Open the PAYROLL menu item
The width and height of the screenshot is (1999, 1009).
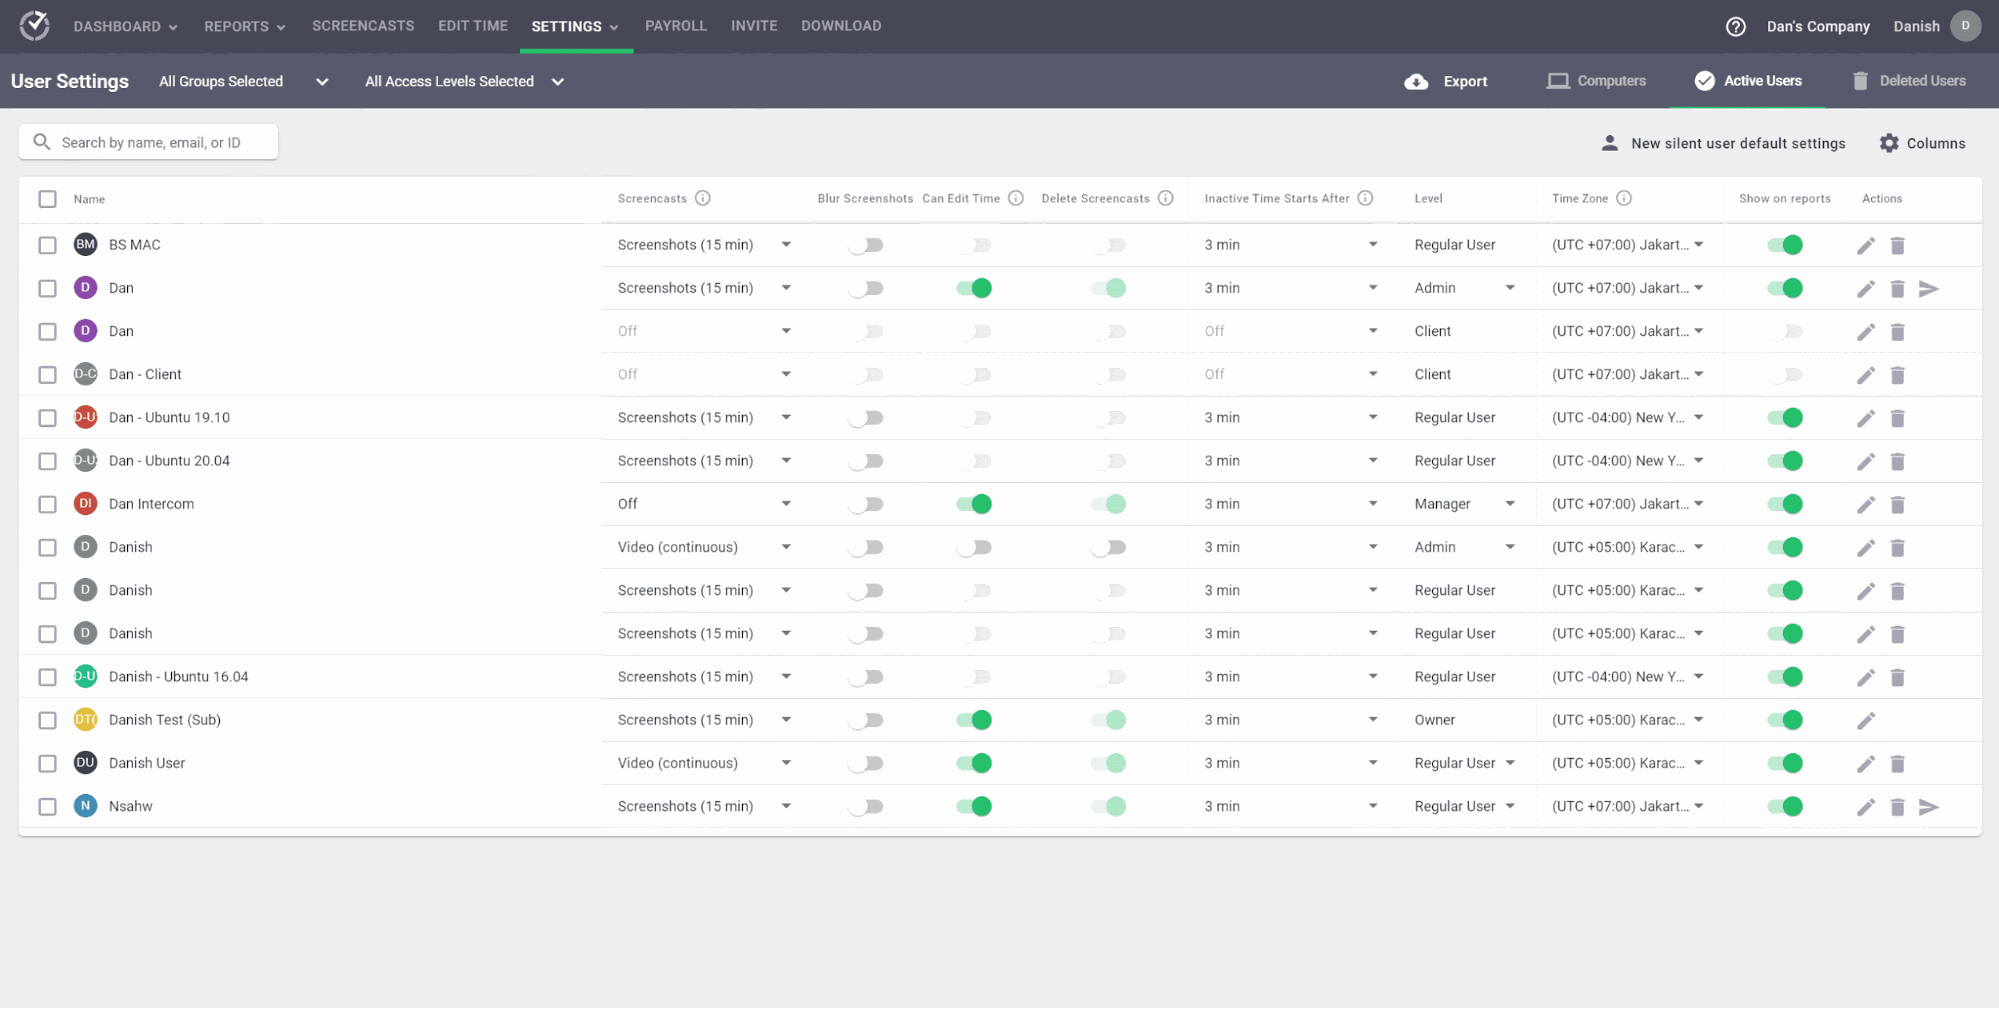point(676,26)
